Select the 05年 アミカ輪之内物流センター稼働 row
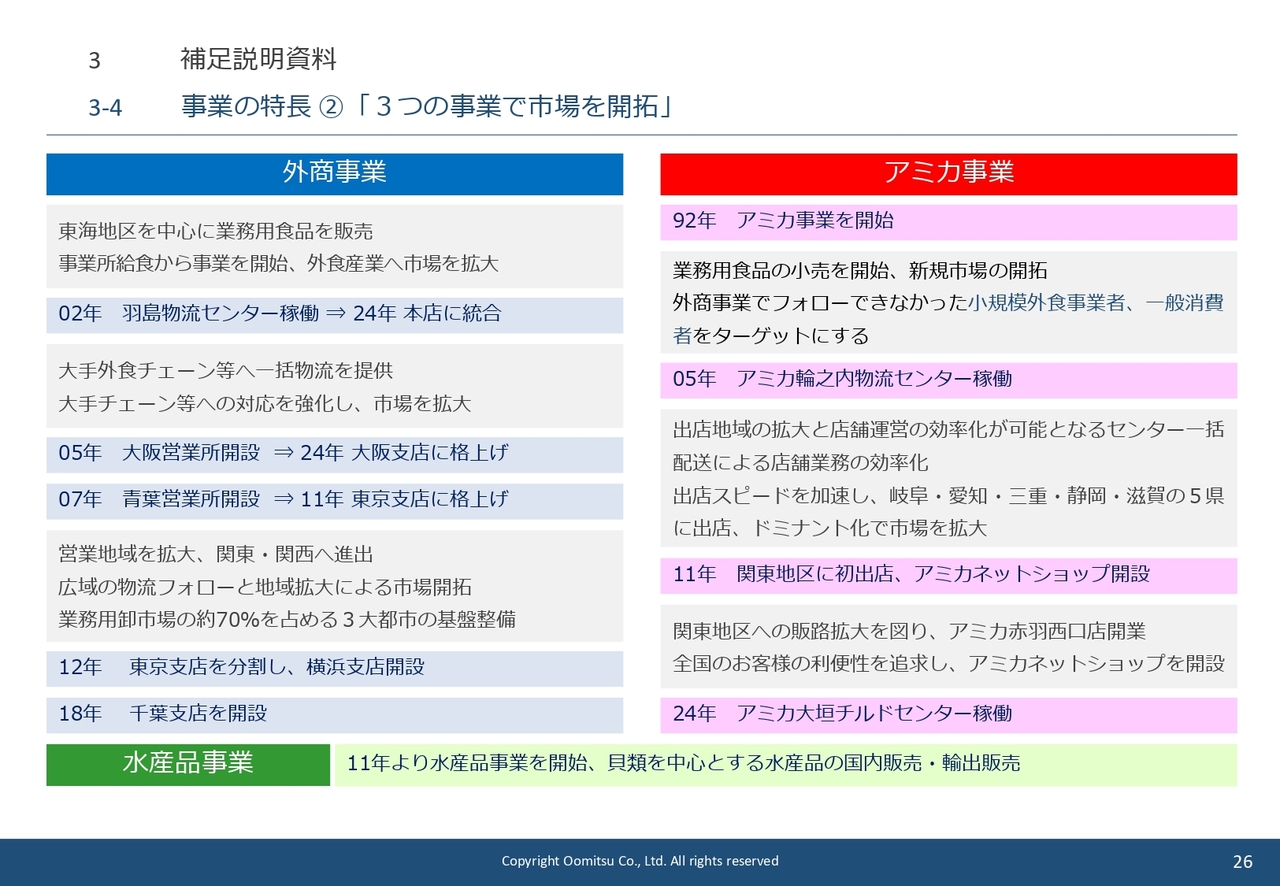The height and width of the screenshot is (886, 1280). click(x=948, y=379)
